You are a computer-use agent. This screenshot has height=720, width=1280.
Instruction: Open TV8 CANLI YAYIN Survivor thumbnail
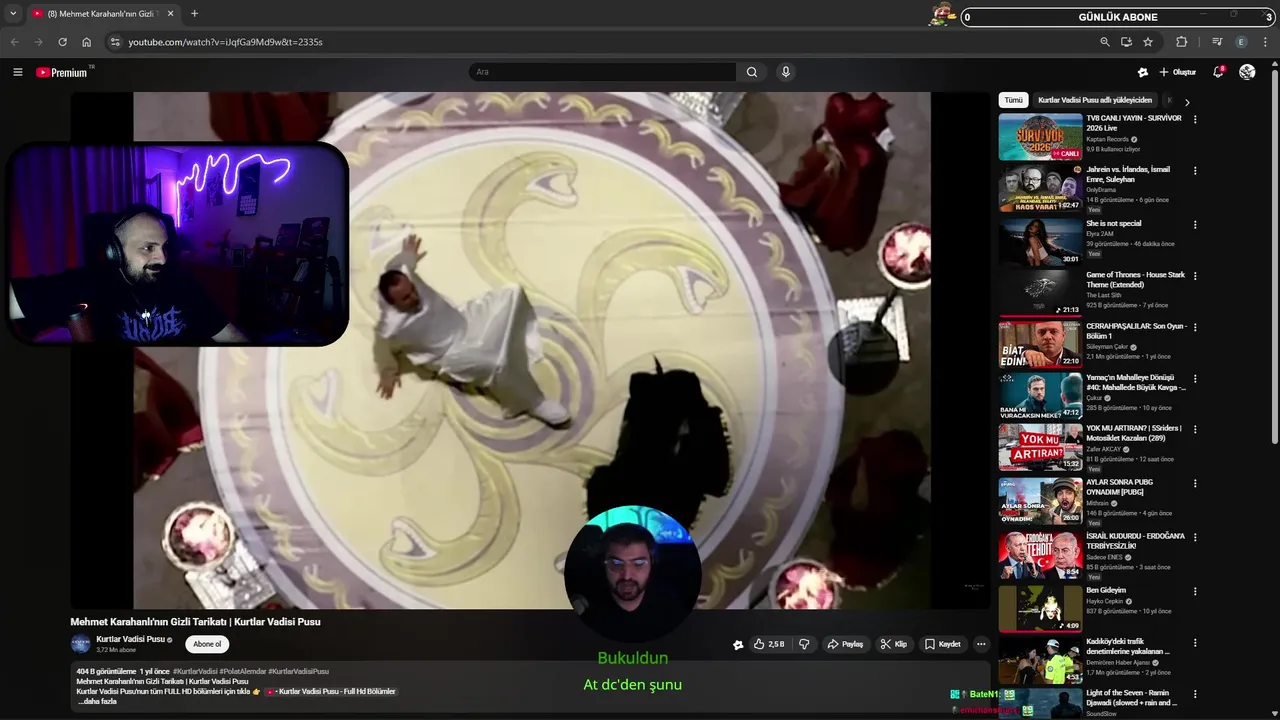(x=1040, y=137)
